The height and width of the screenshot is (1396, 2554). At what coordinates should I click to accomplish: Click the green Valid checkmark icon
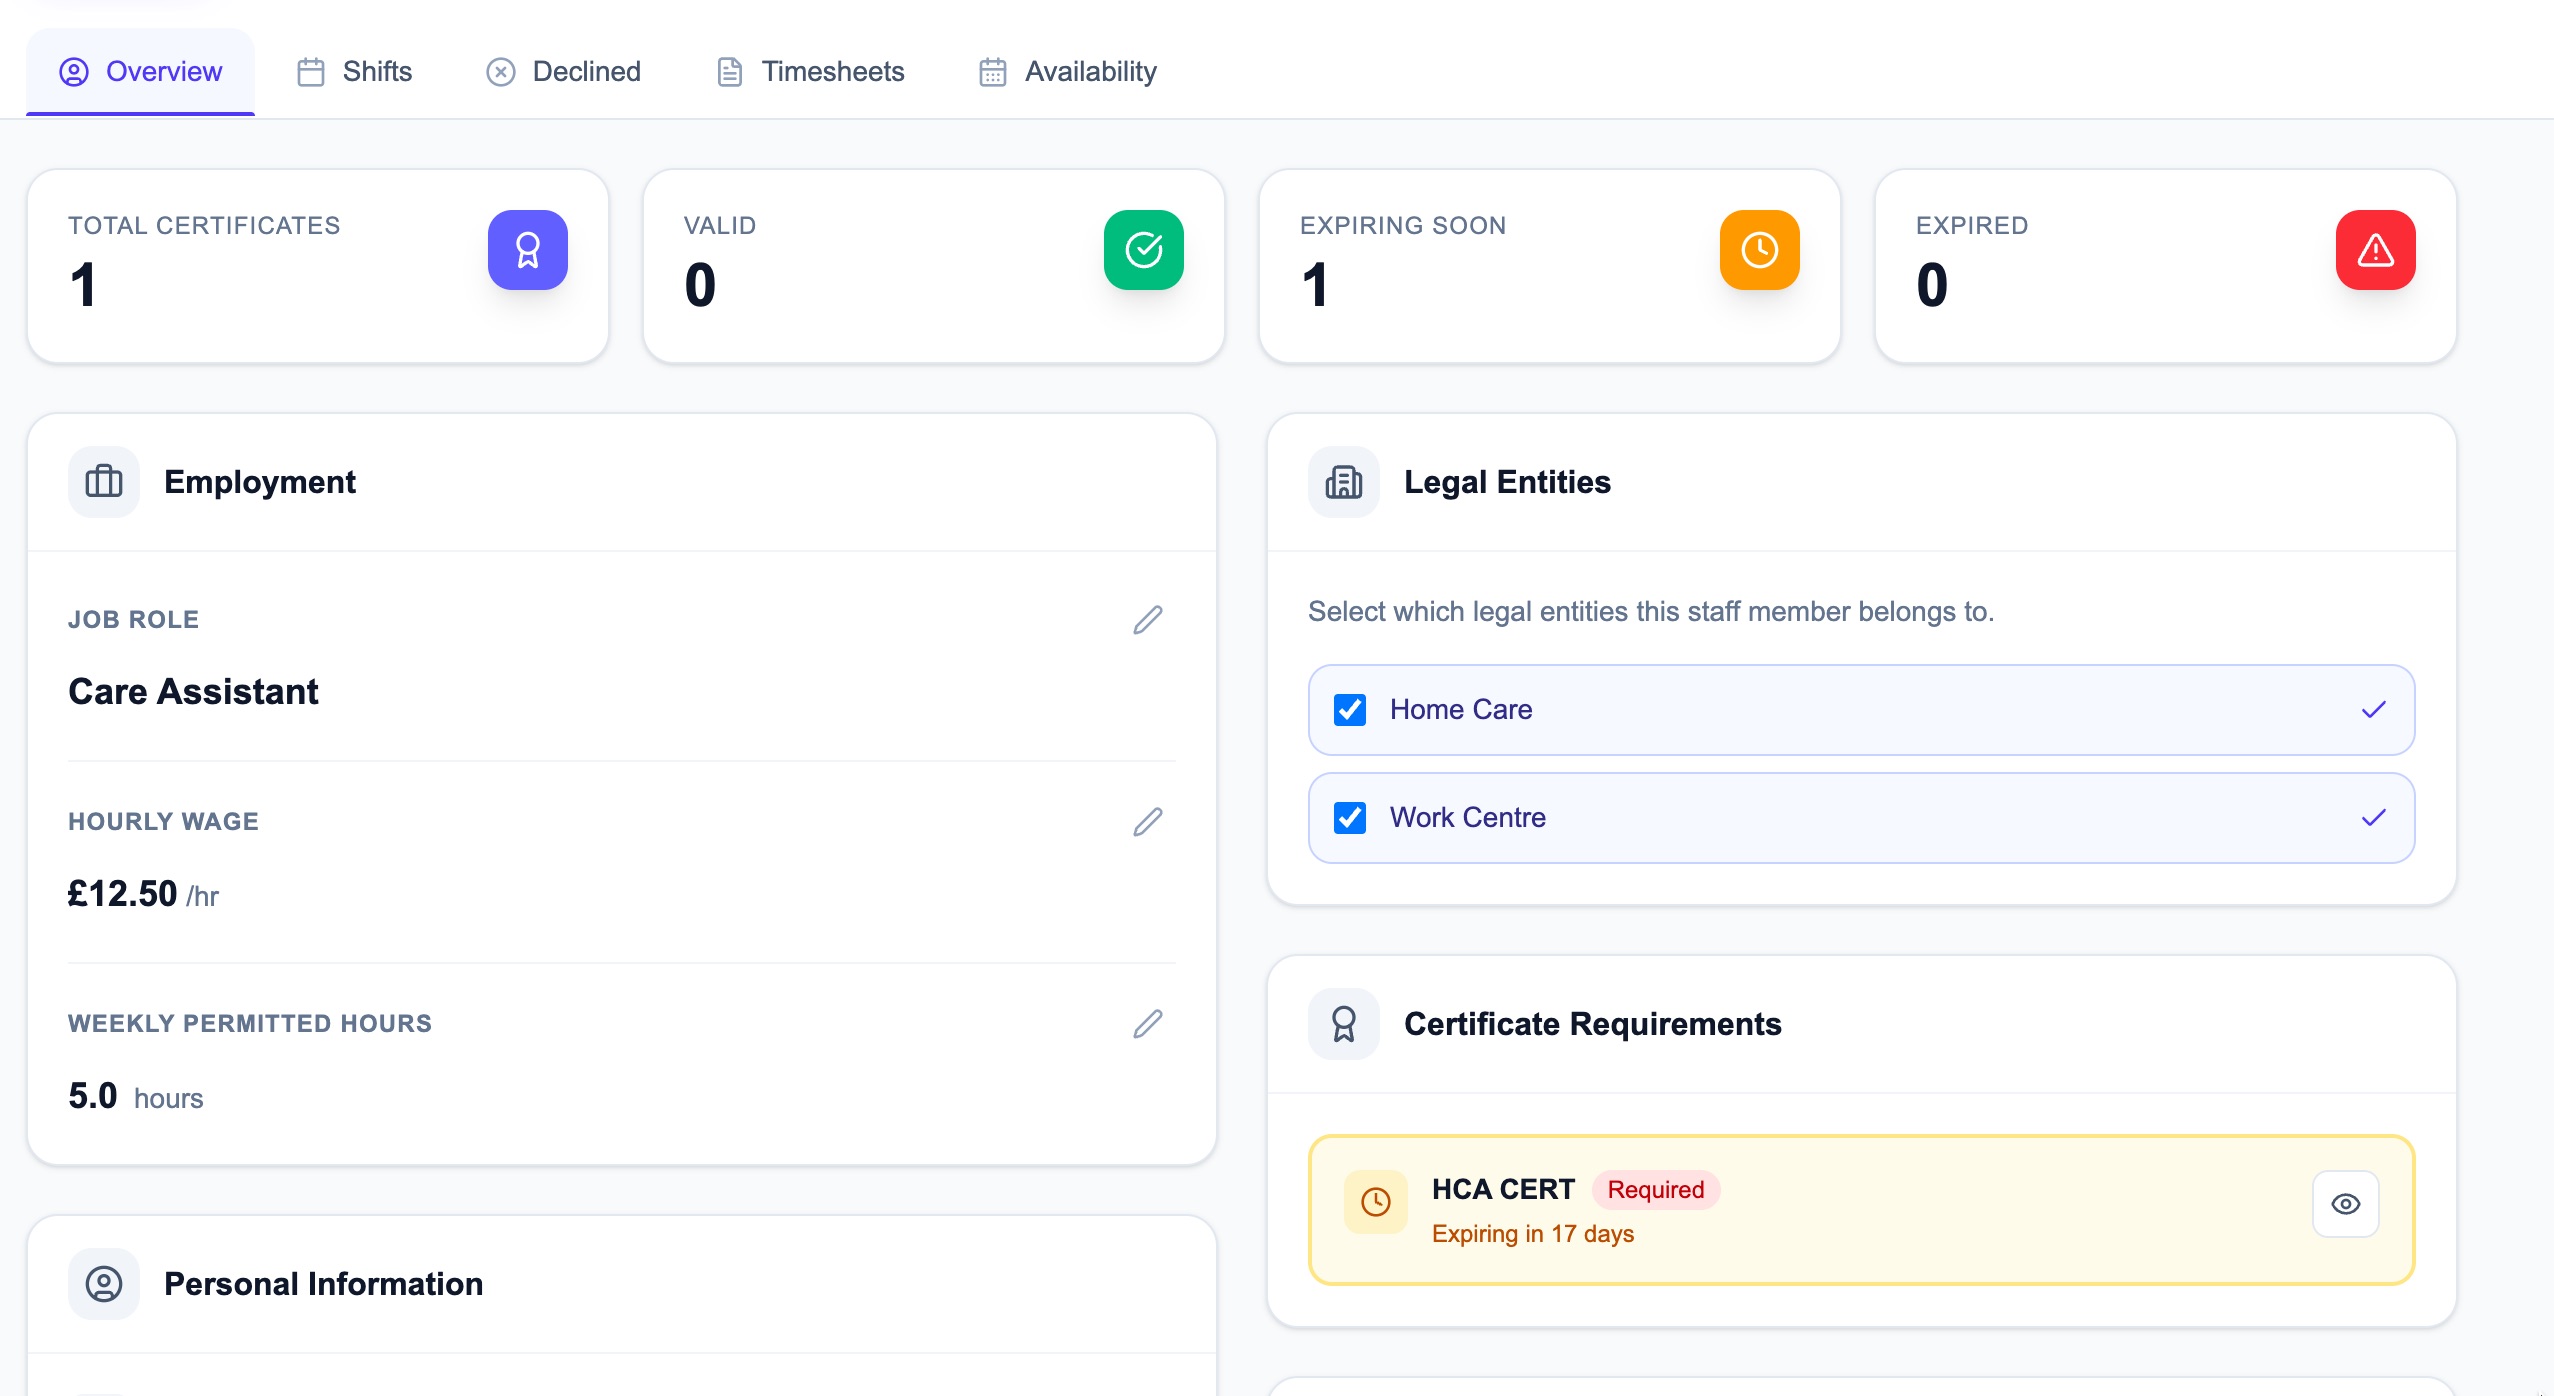pyautogui.click(x=1143, y=249)
